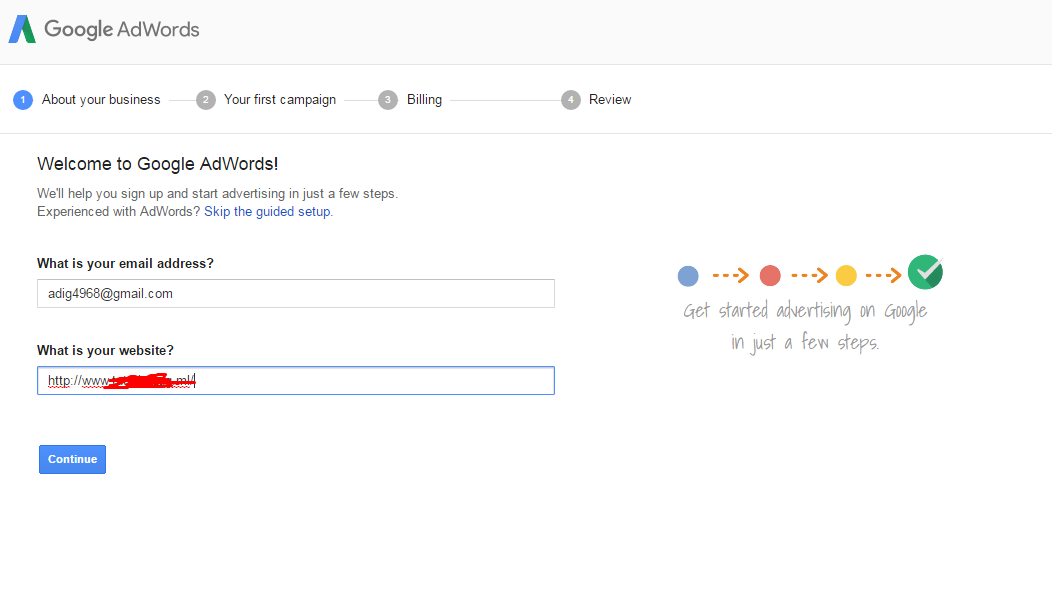Click the step 3 numbered circle
The image size is (1052, 601).
388,100
